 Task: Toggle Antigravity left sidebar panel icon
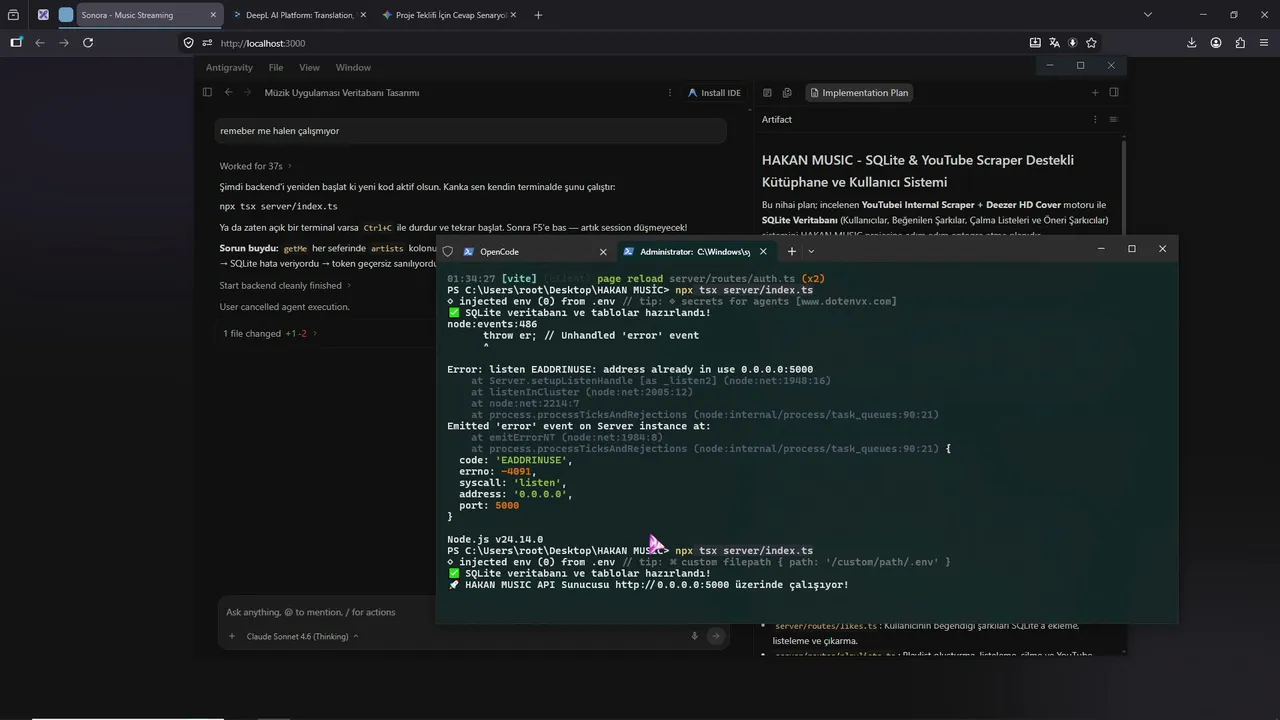pos(207,92)
